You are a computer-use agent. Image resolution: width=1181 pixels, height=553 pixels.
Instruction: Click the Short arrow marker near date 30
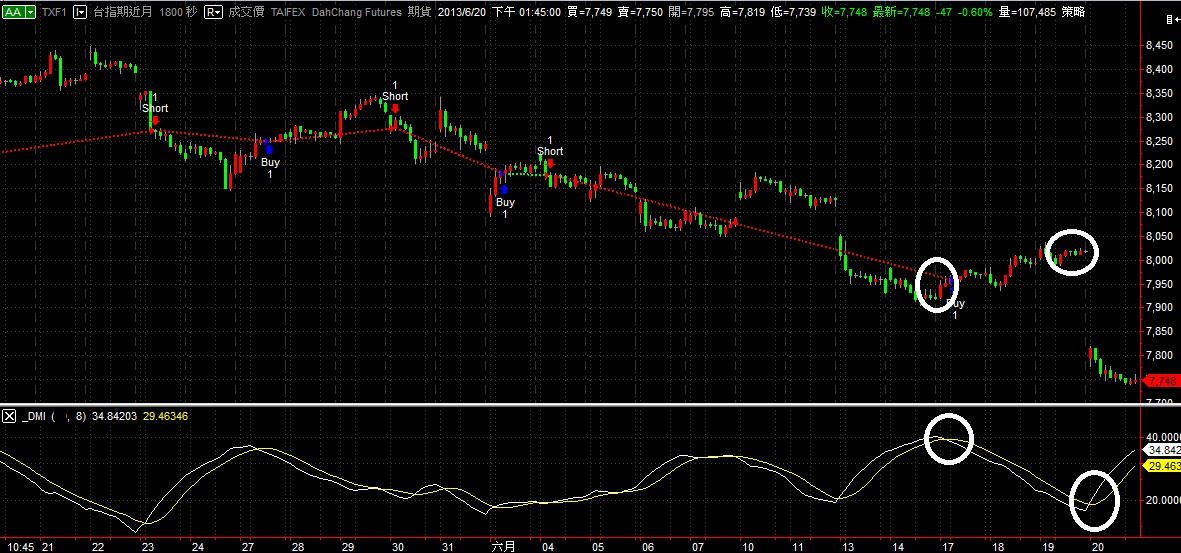(x=395, y=108)
